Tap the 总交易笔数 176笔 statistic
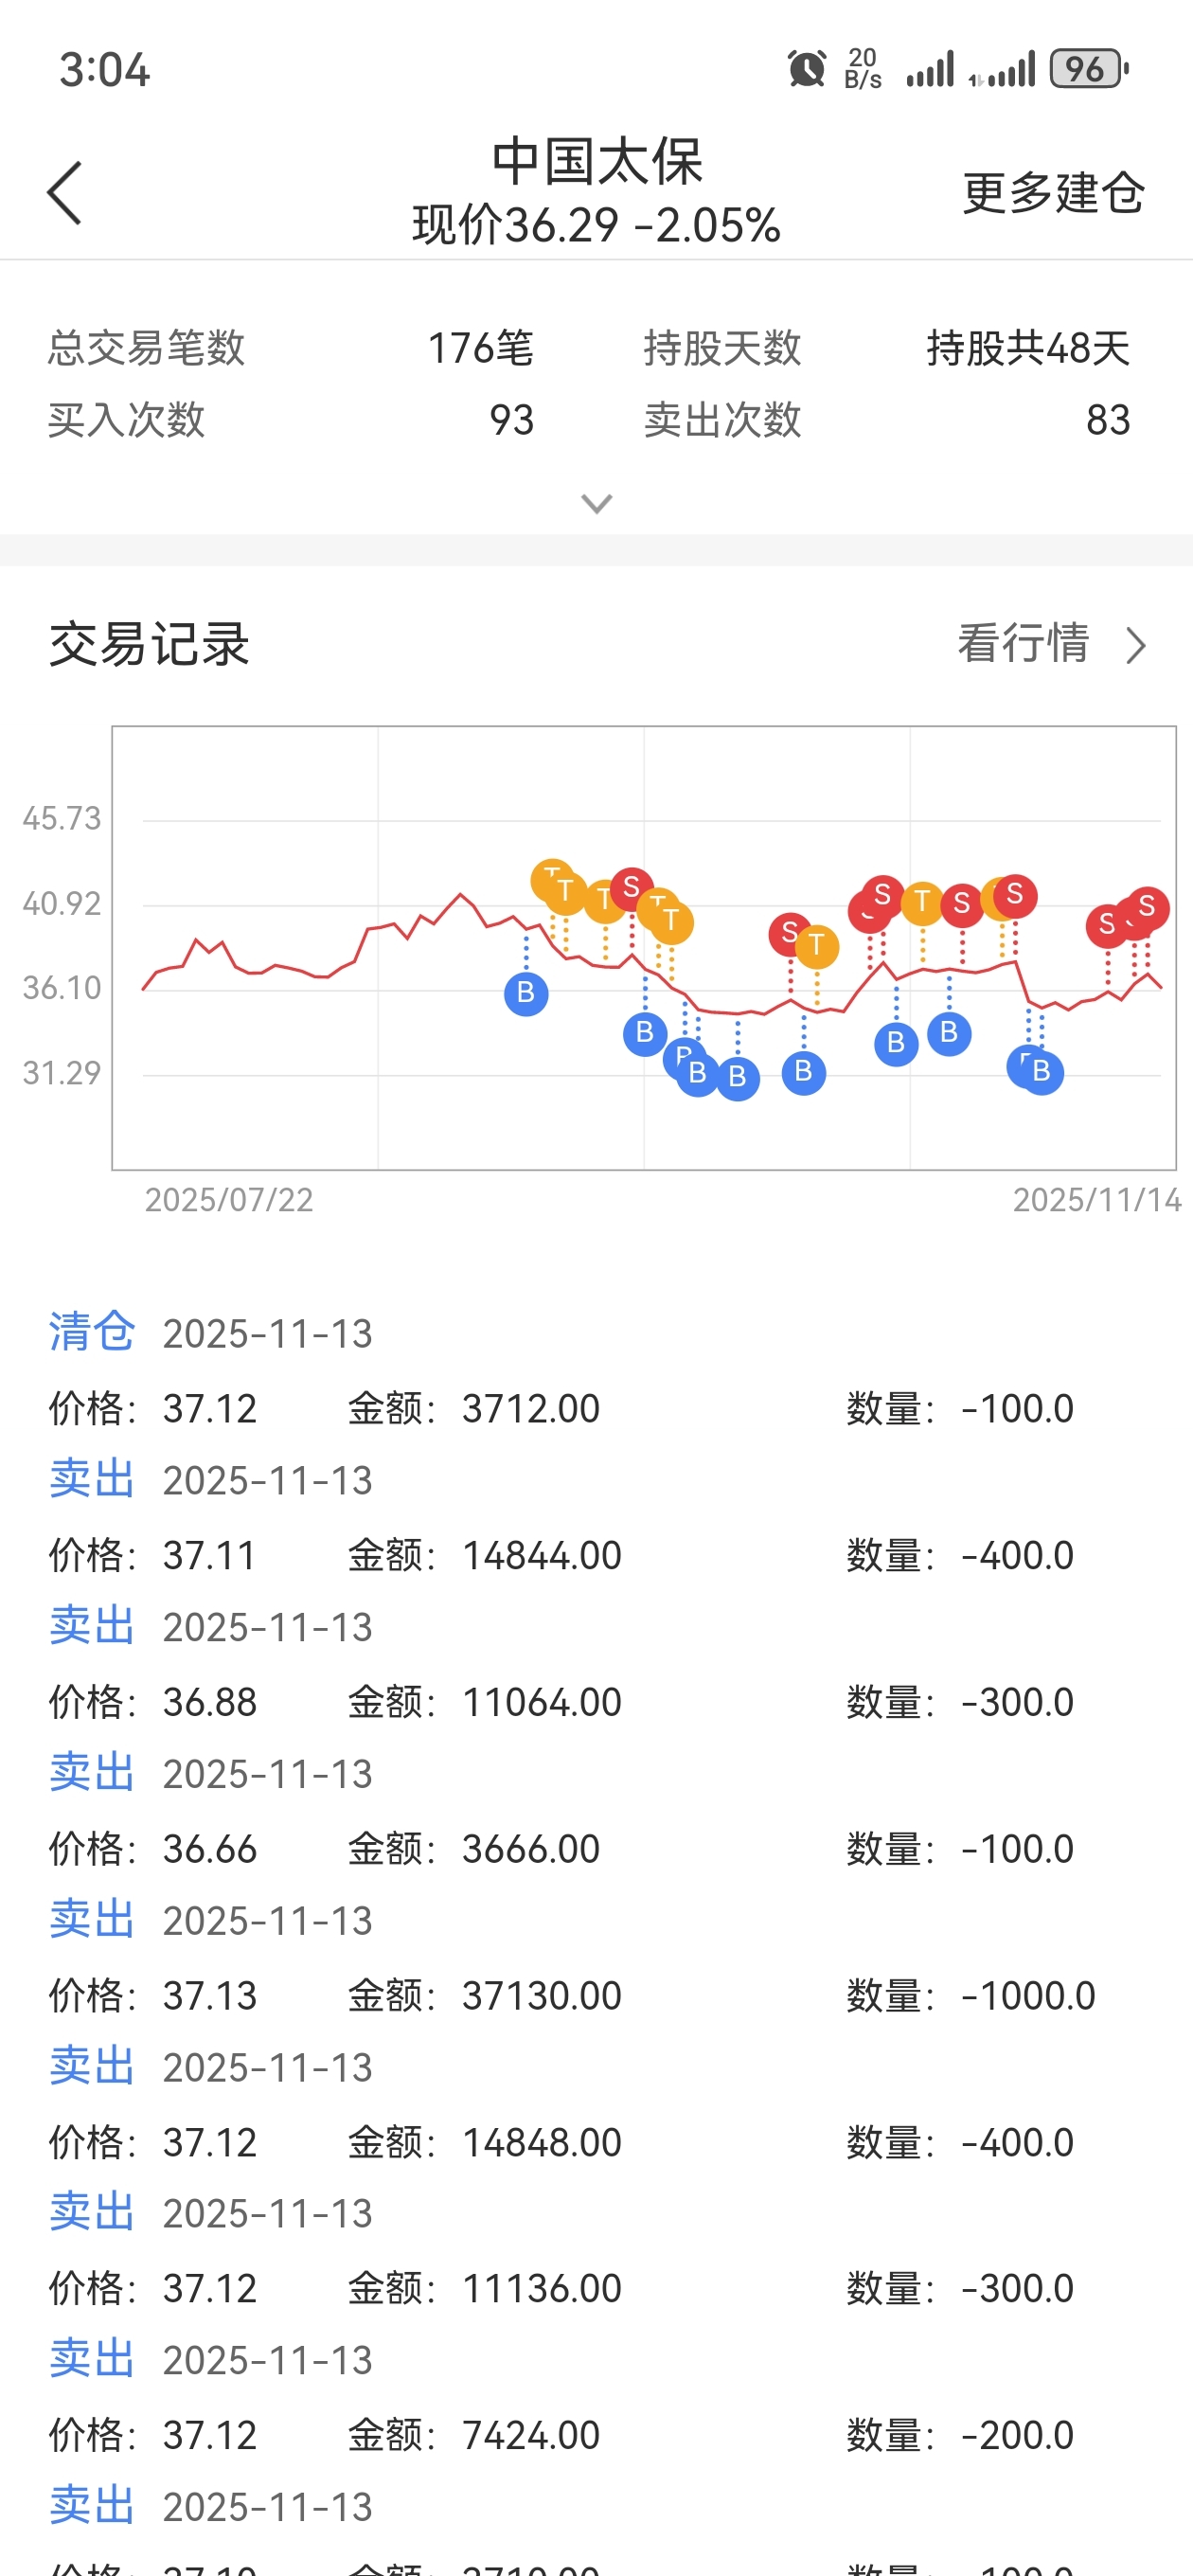The width and height of the screenshot is (1193, 2576). click(x=290, y=348)
